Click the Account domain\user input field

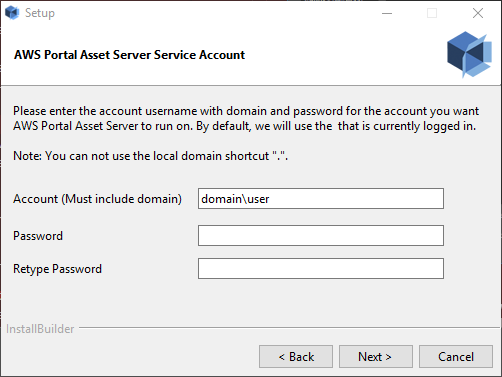click(321, 199)
